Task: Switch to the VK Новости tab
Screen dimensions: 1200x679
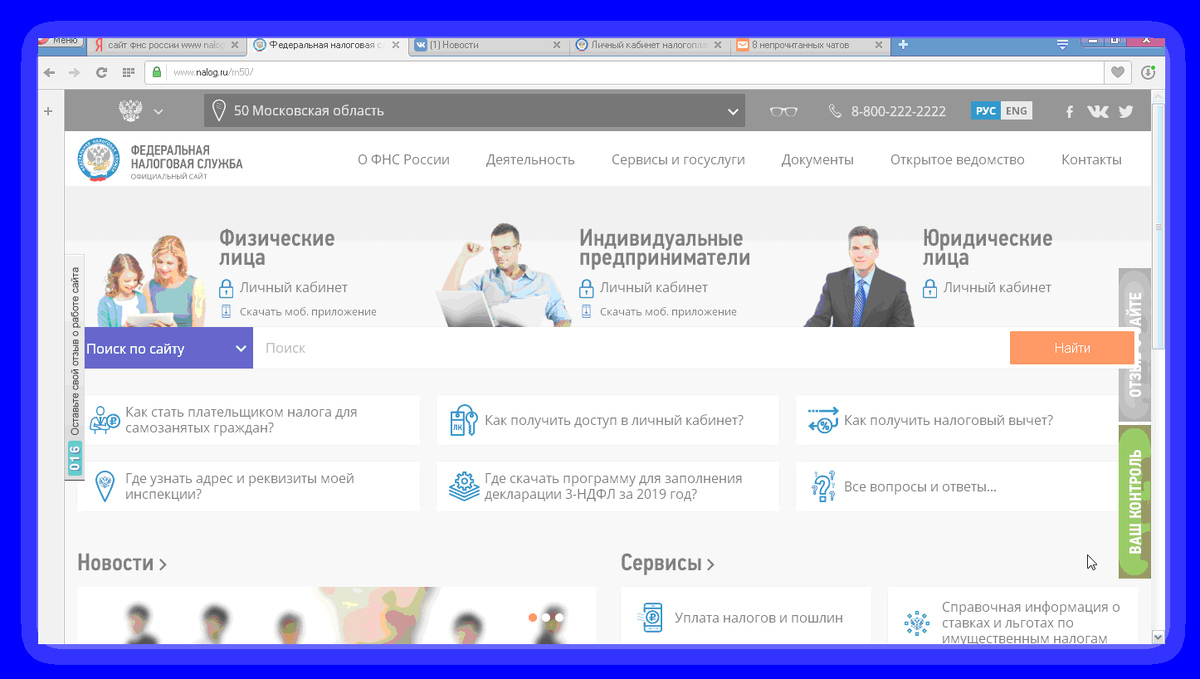Action: [x=490, y=45]
